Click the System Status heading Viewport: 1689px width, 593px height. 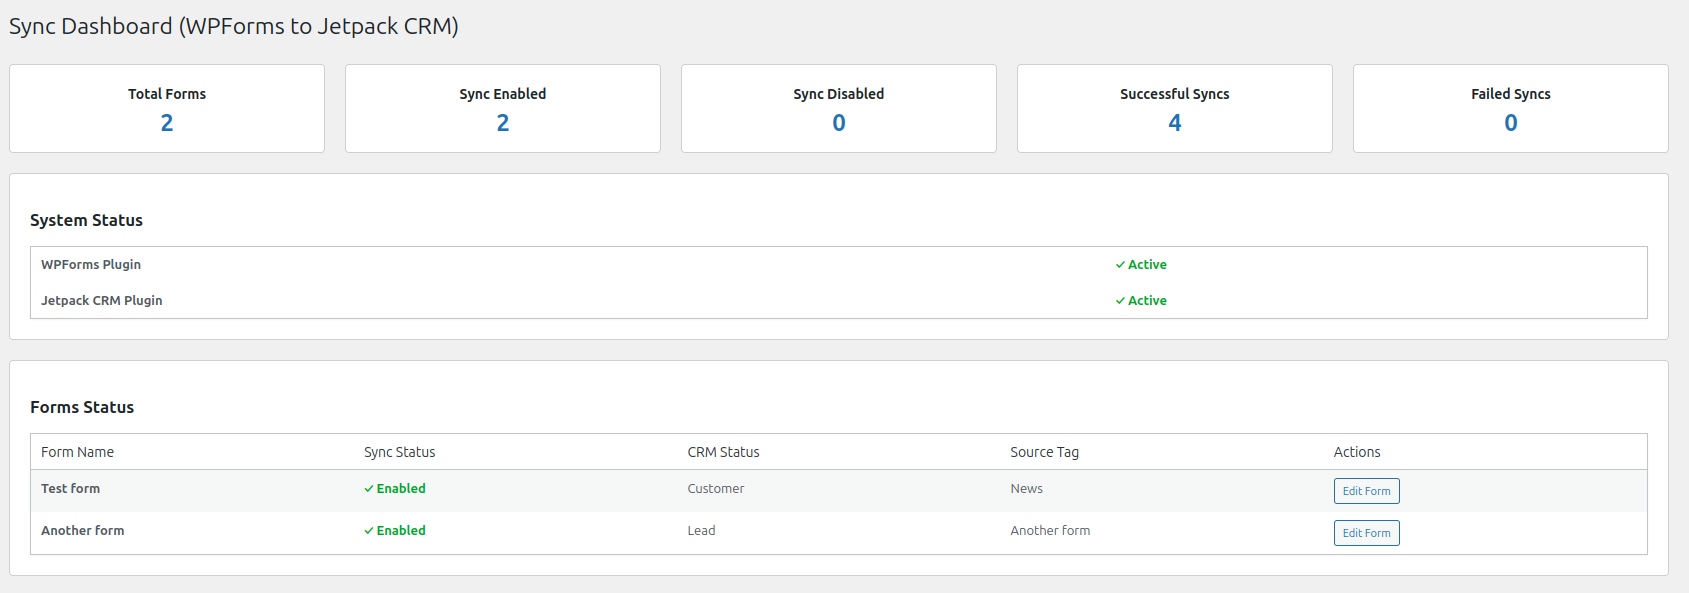(x=86, y=220)
